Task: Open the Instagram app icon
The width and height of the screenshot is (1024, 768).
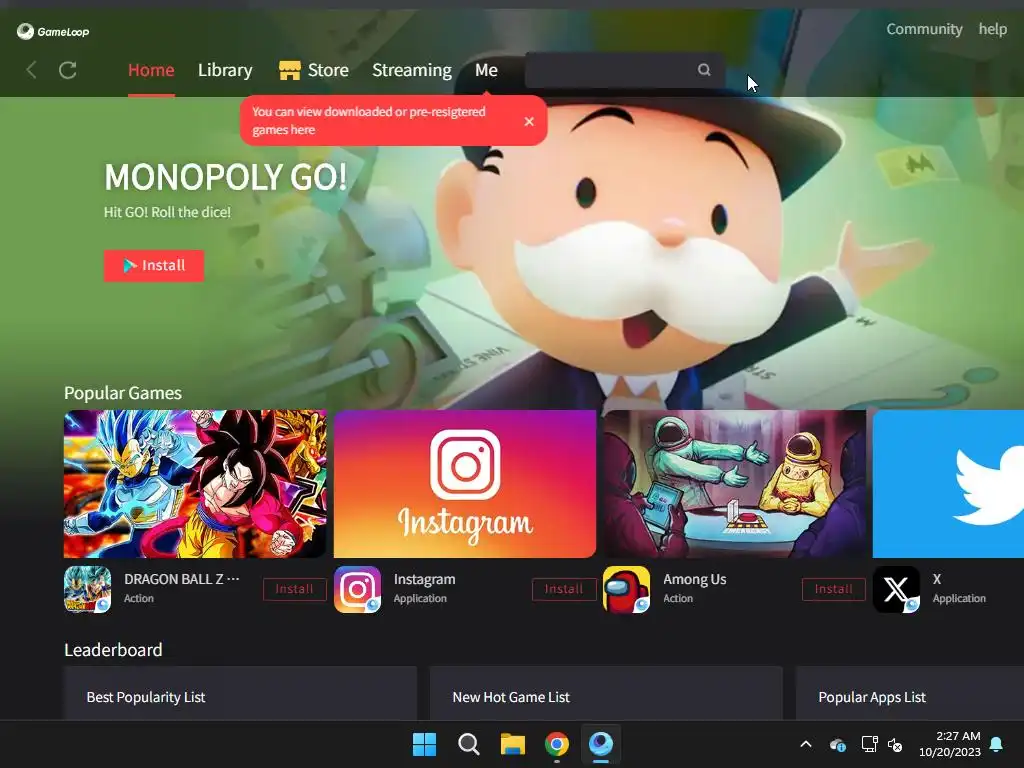Action: [357, 589]
